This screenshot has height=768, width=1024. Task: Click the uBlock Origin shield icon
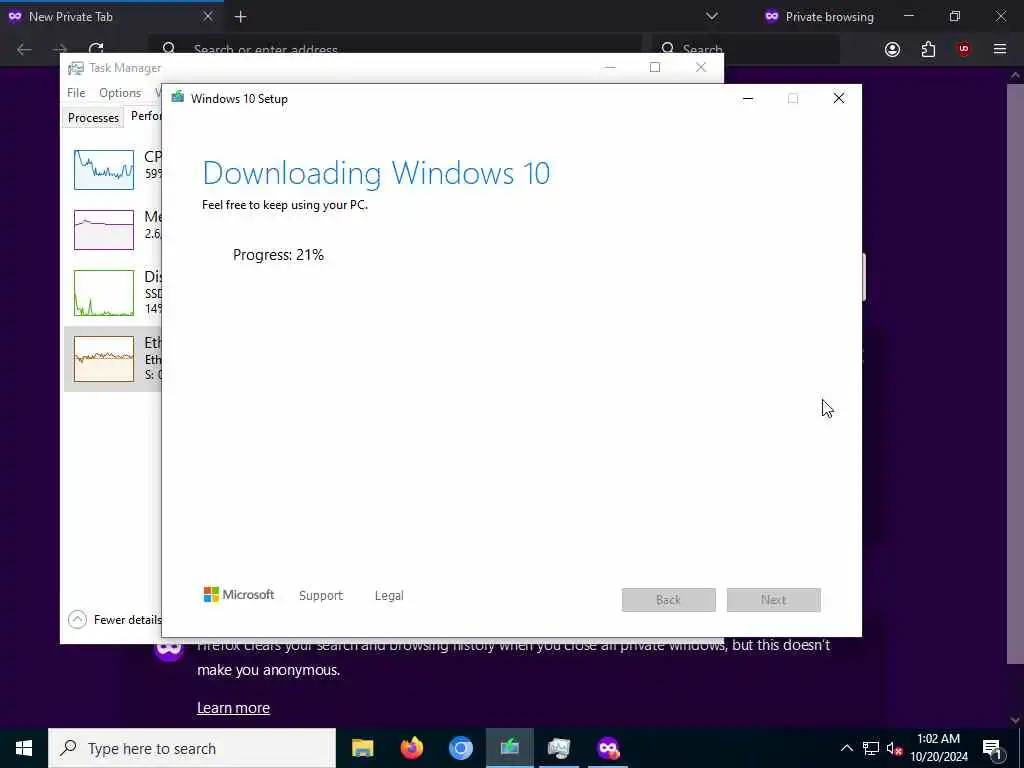(963, 49)
